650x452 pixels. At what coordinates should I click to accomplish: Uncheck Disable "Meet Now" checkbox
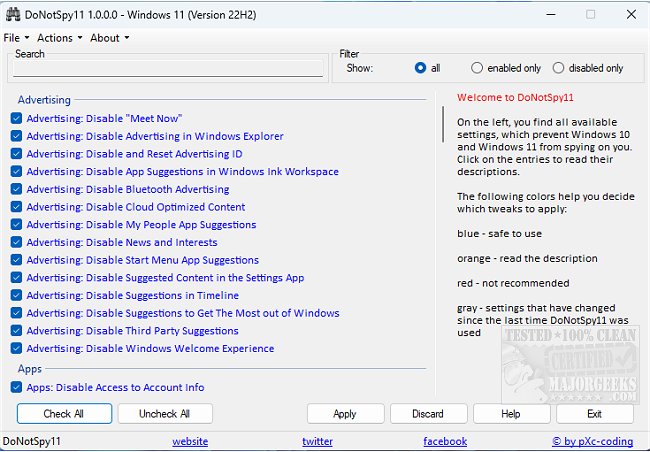tap(17, 119)
